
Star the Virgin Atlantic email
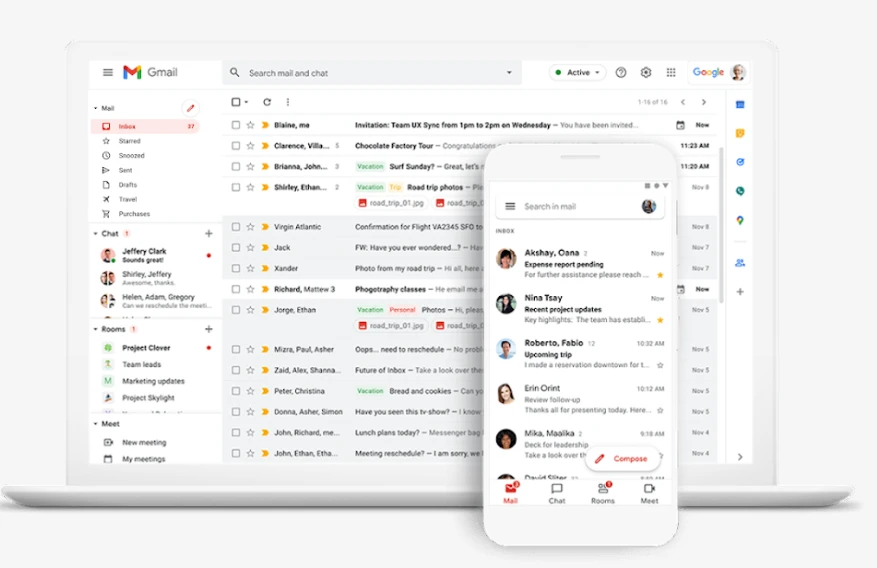pyautogui.click(x=251, y=227)
